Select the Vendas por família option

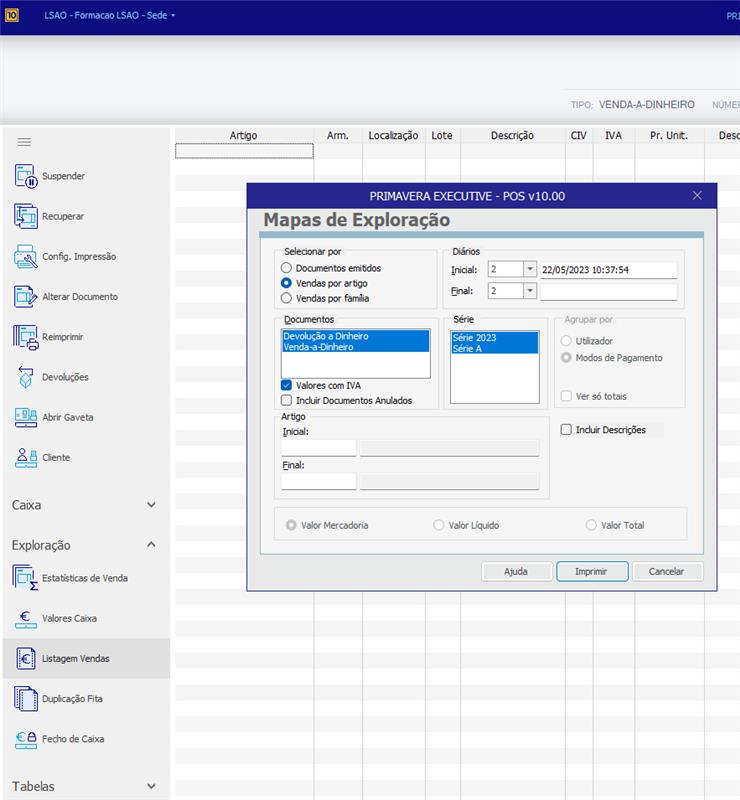[x=287, y=298]
